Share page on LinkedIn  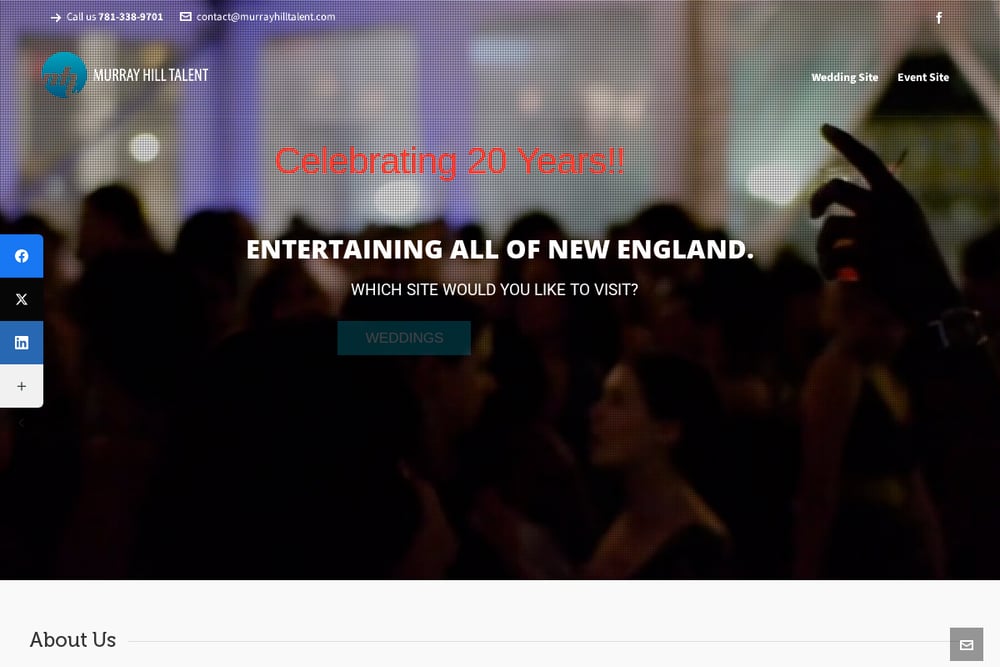click(21, 342)
